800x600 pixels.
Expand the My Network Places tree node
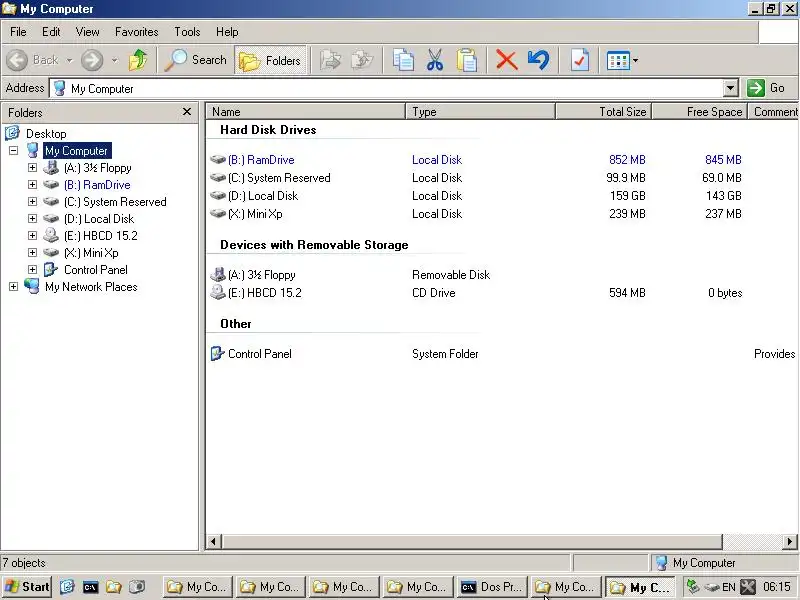[14, 286]
